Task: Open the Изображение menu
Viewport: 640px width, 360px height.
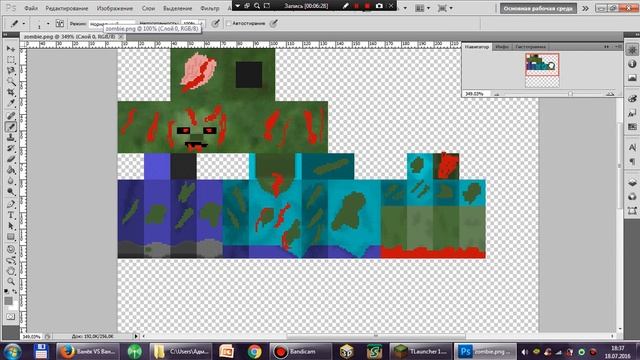Action: (115, 8)
